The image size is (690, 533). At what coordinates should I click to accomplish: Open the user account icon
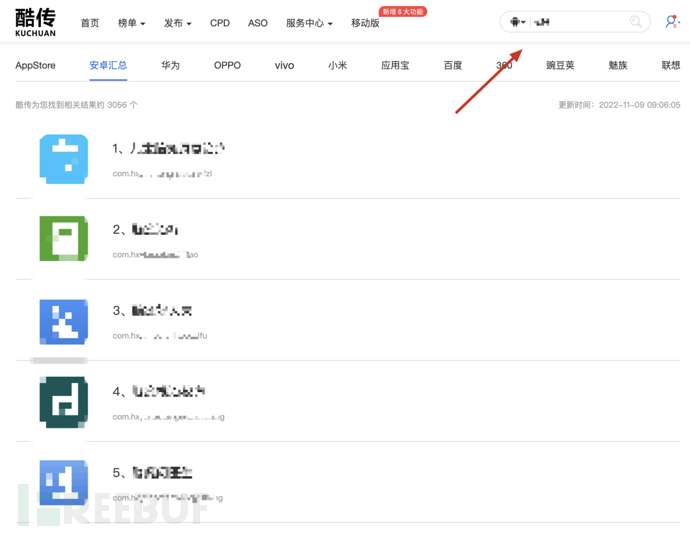click(672, 22)
